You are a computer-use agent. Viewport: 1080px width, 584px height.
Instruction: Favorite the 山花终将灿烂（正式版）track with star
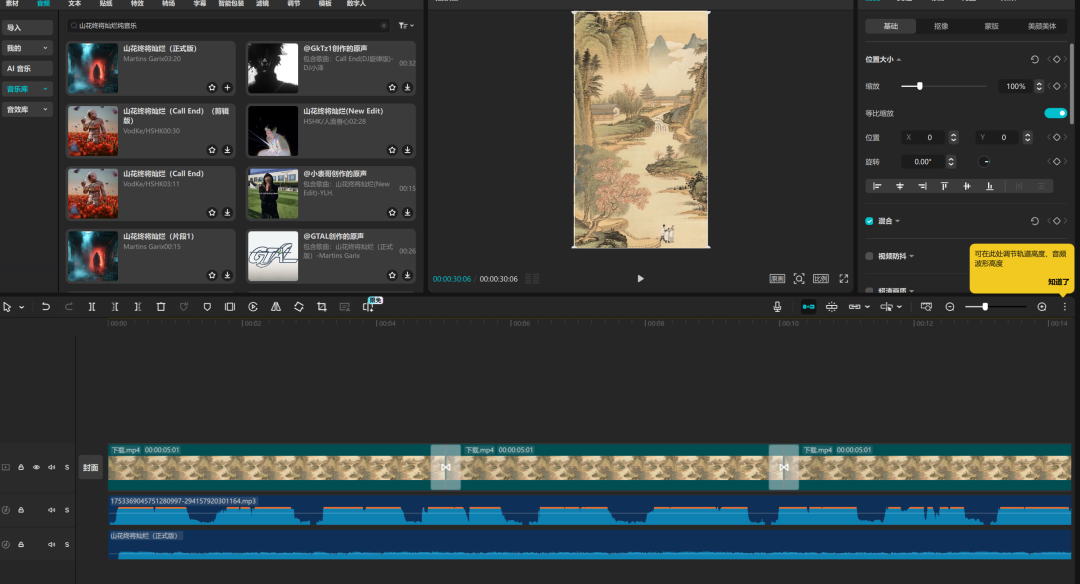tap(212, 87)
